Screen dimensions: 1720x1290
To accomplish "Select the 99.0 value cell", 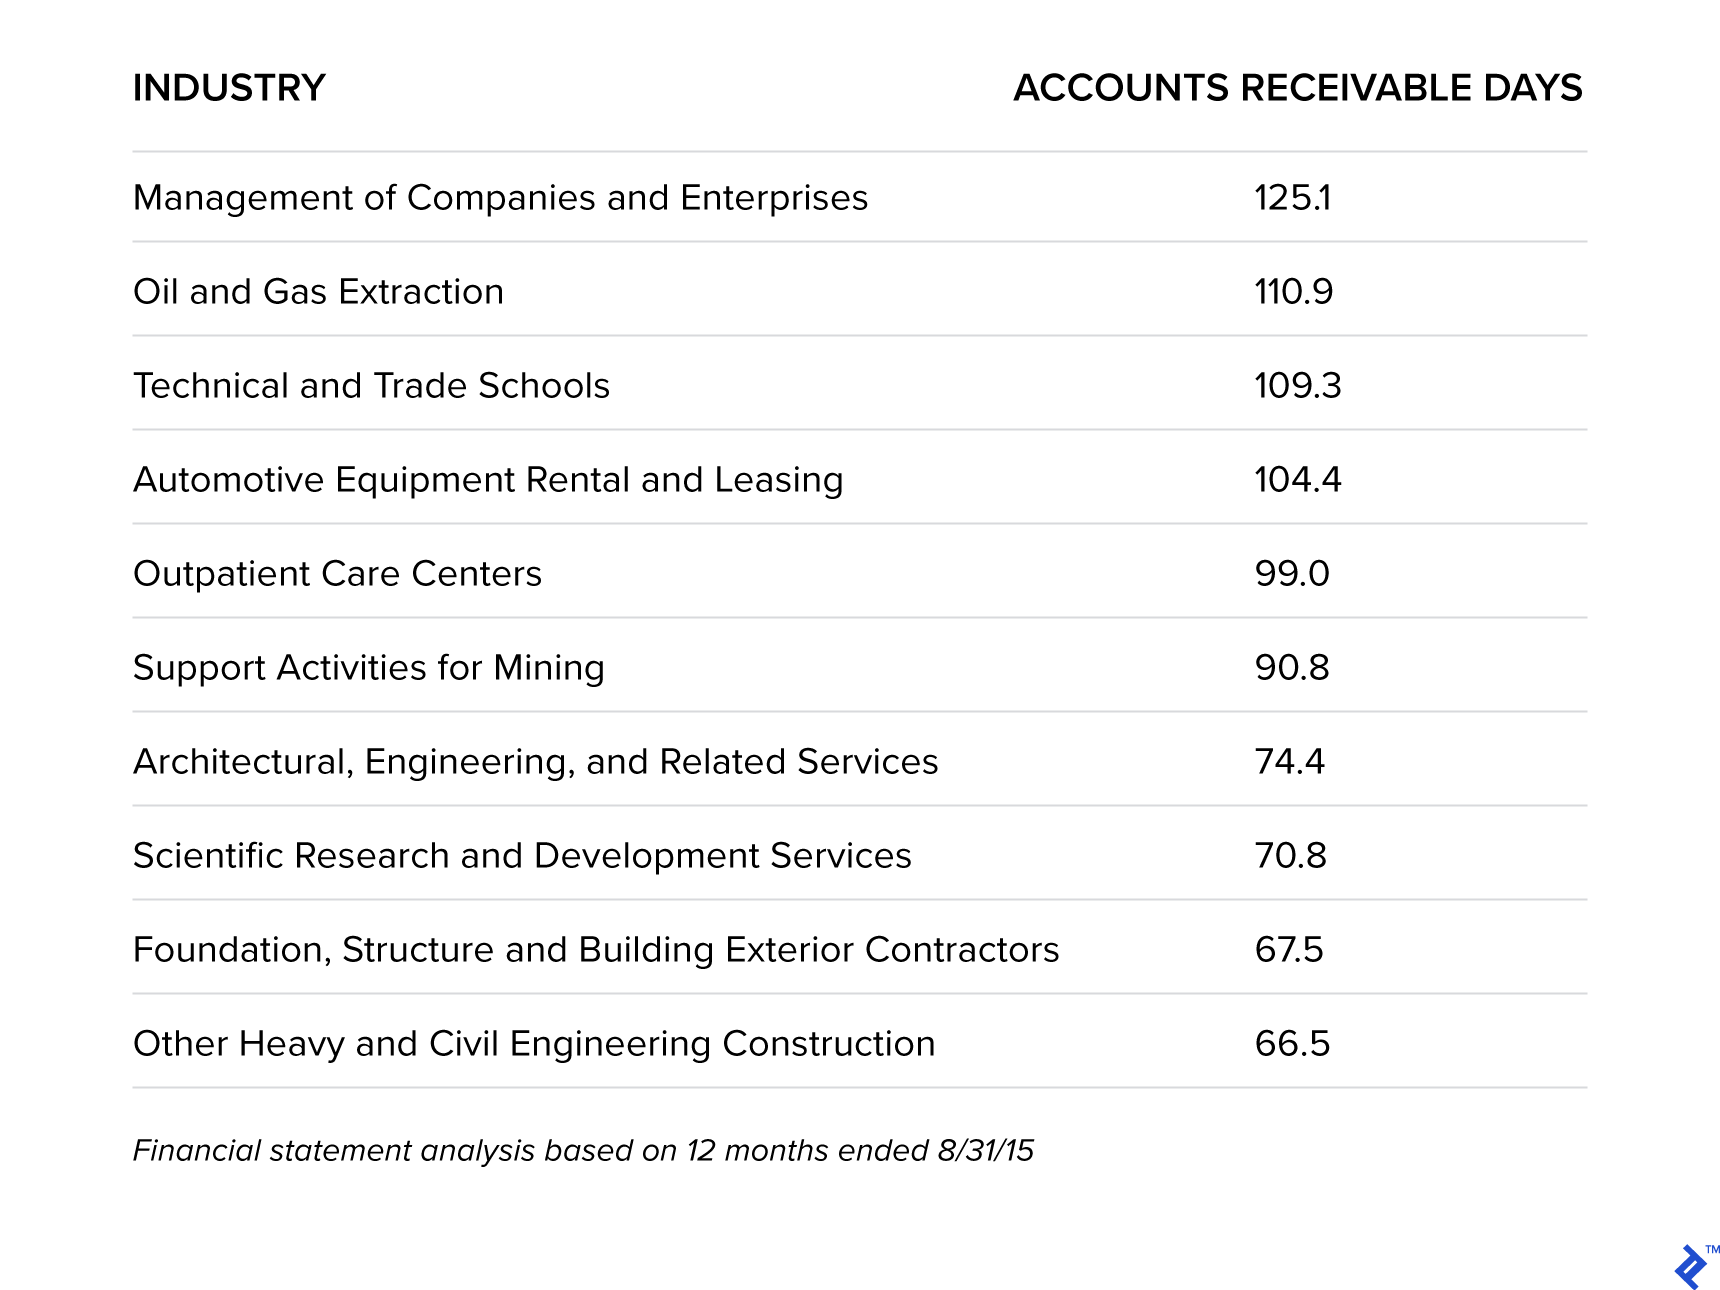I will [1292, 574].
